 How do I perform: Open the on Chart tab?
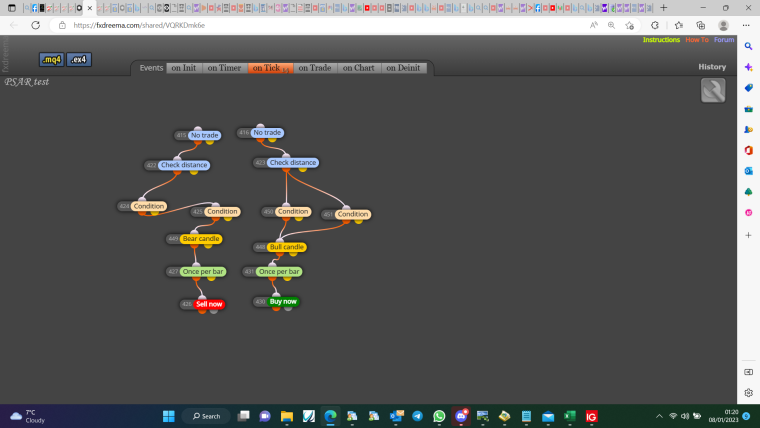pos(359,68)
